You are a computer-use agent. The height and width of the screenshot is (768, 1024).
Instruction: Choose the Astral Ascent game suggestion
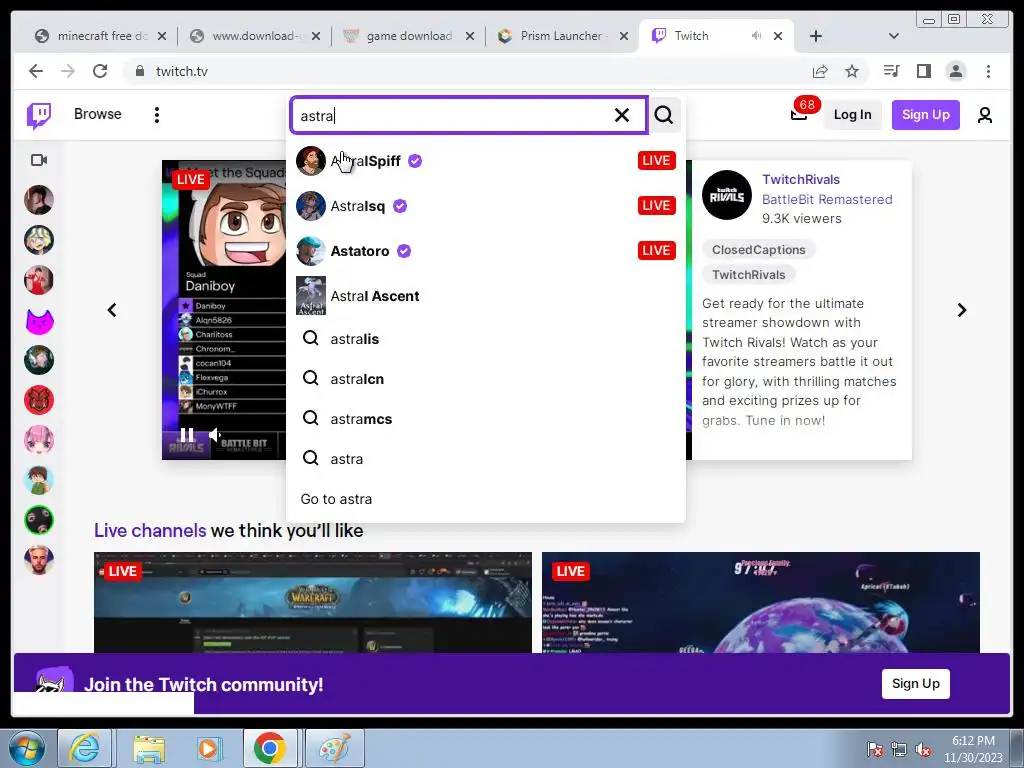click(485, 296)
